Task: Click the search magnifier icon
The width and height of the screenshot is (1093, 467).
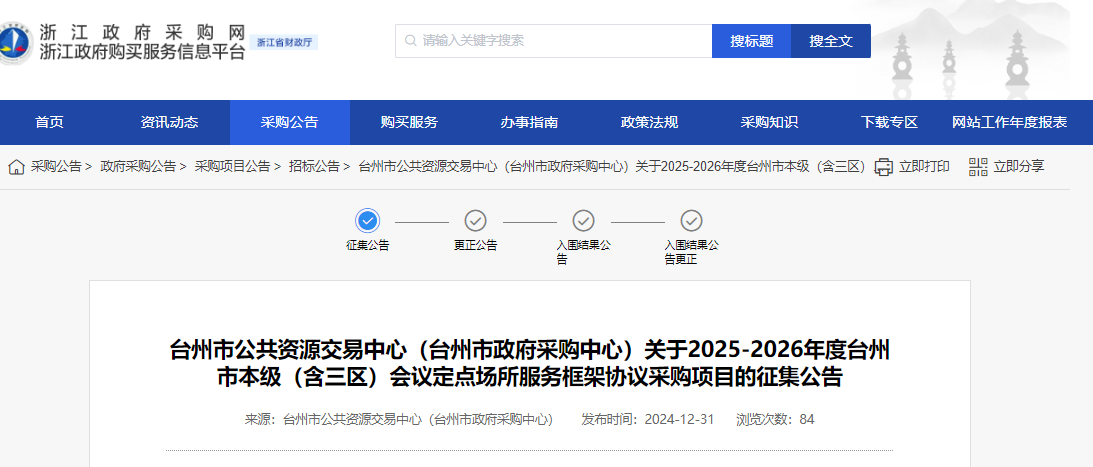Action: coord(410,41)
